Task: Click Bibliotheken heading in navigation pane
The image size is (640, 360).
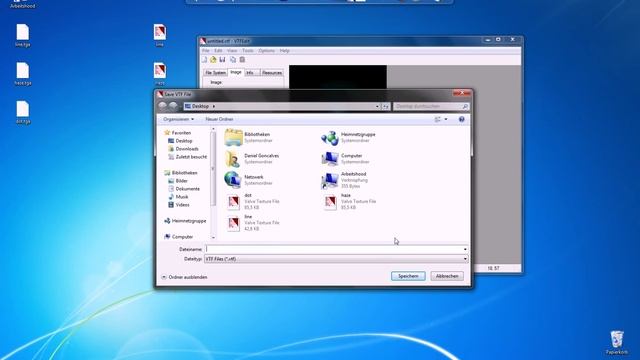Action: pos(181,173)
